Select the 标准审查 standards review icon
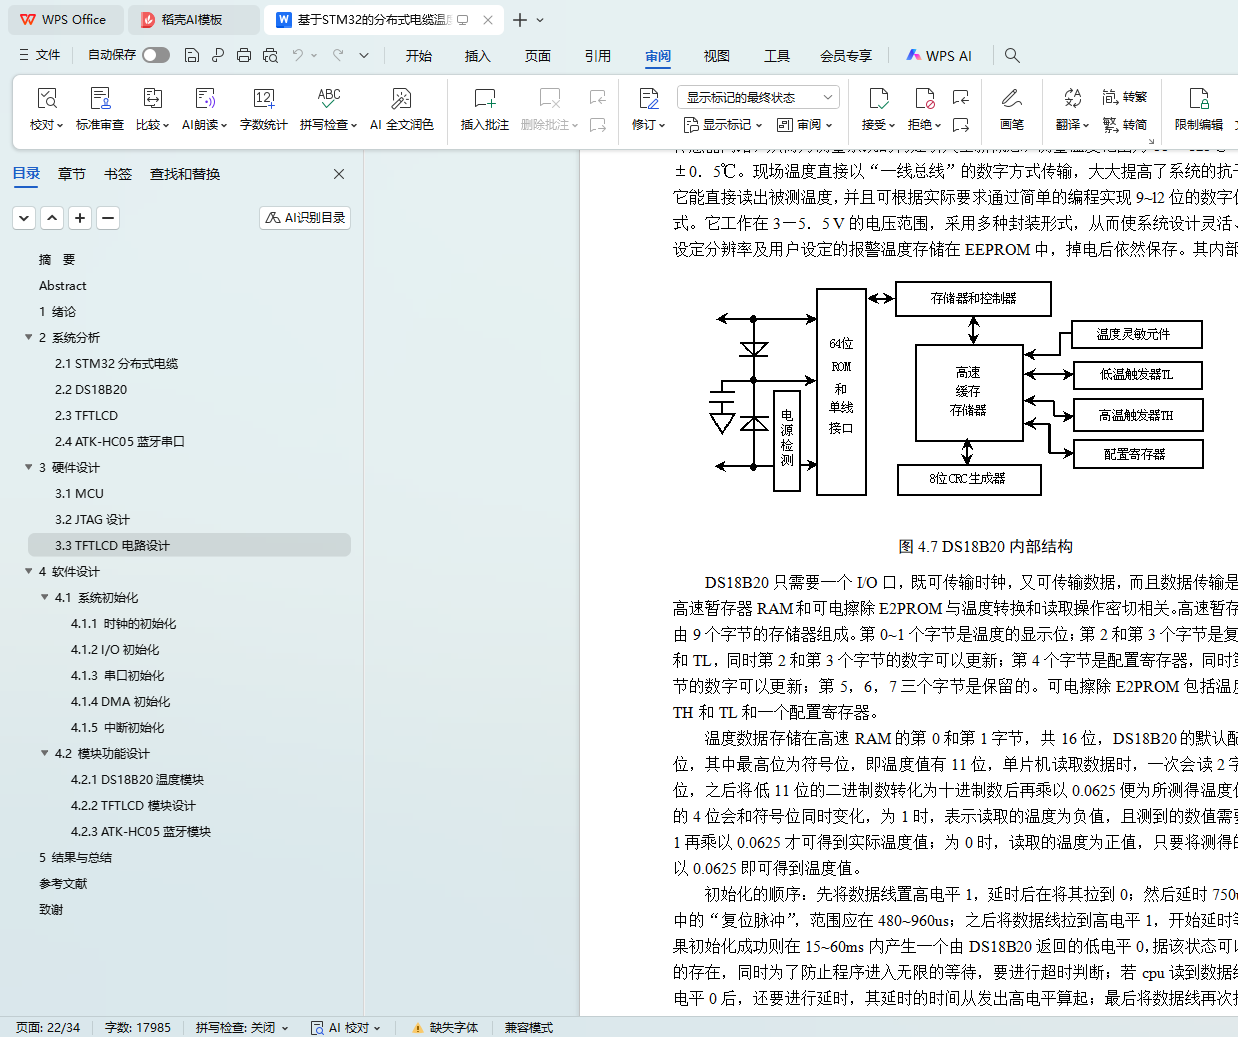 [100, 99]
